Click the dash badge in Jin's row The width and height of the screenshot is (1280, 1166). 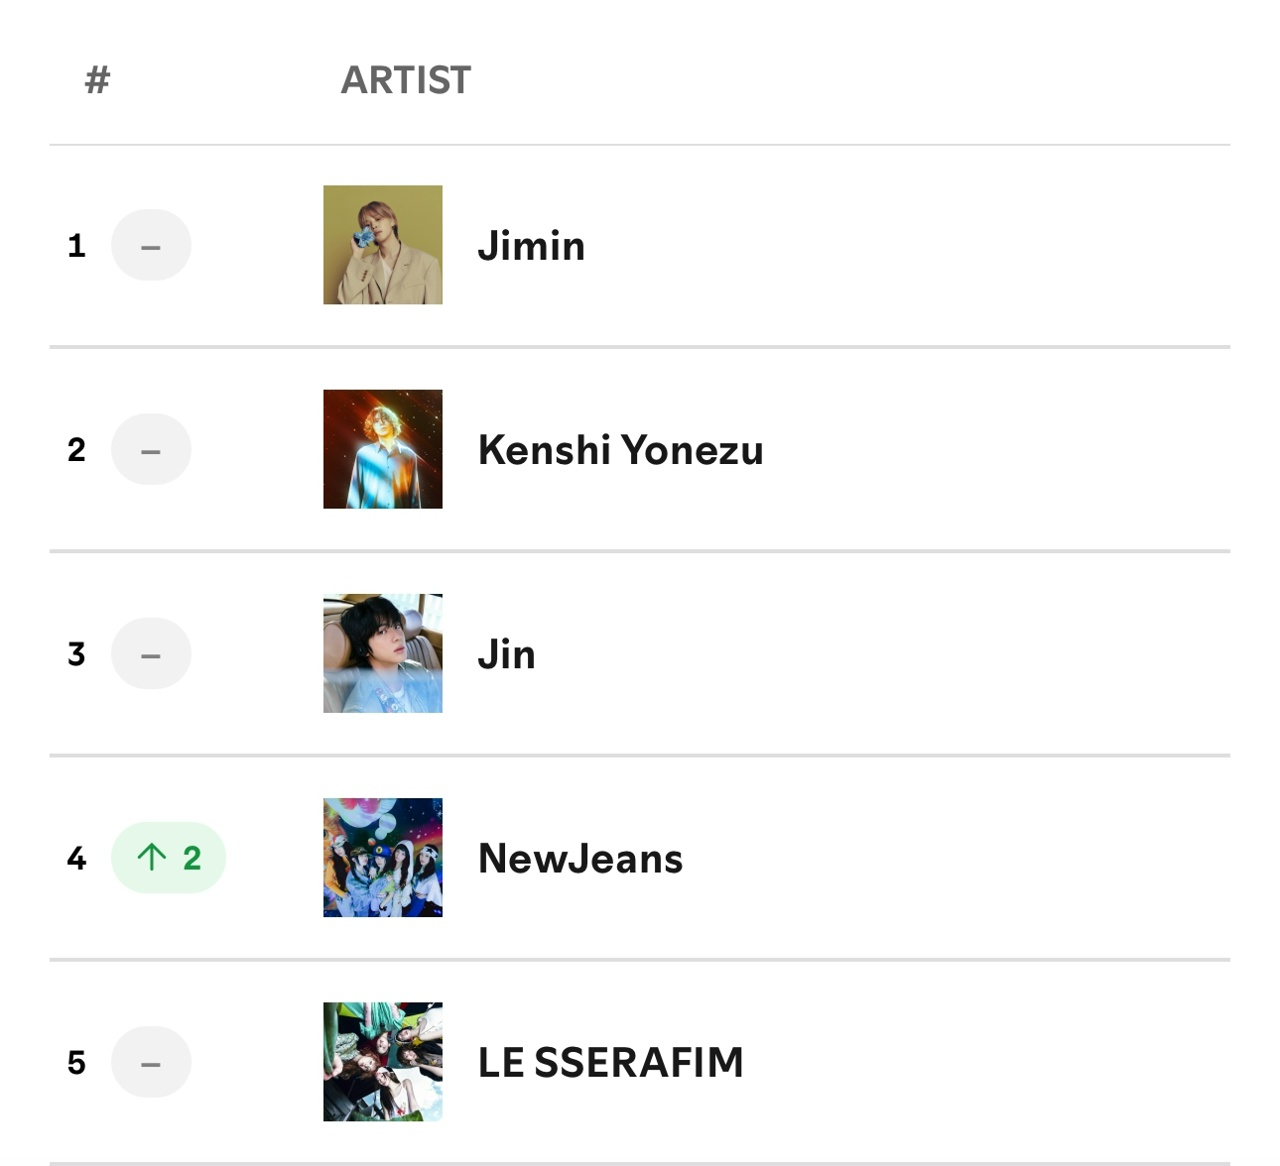pyautogui.click(x=151, y=653)
